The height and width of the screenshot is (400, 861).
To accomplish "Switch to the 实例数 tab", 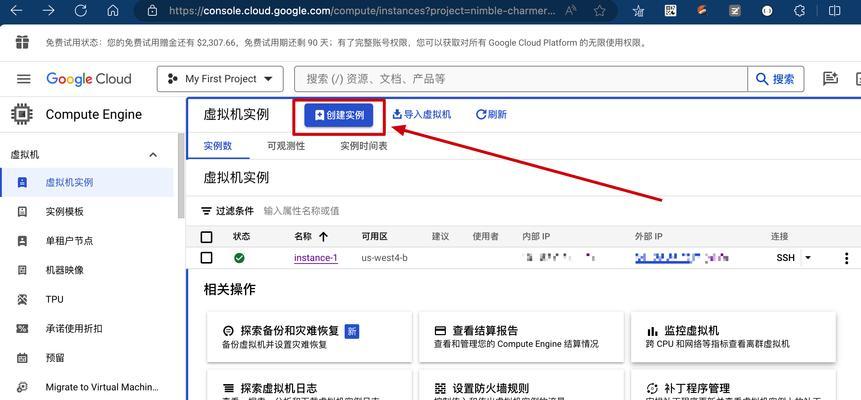I will [x=218, y=146].
